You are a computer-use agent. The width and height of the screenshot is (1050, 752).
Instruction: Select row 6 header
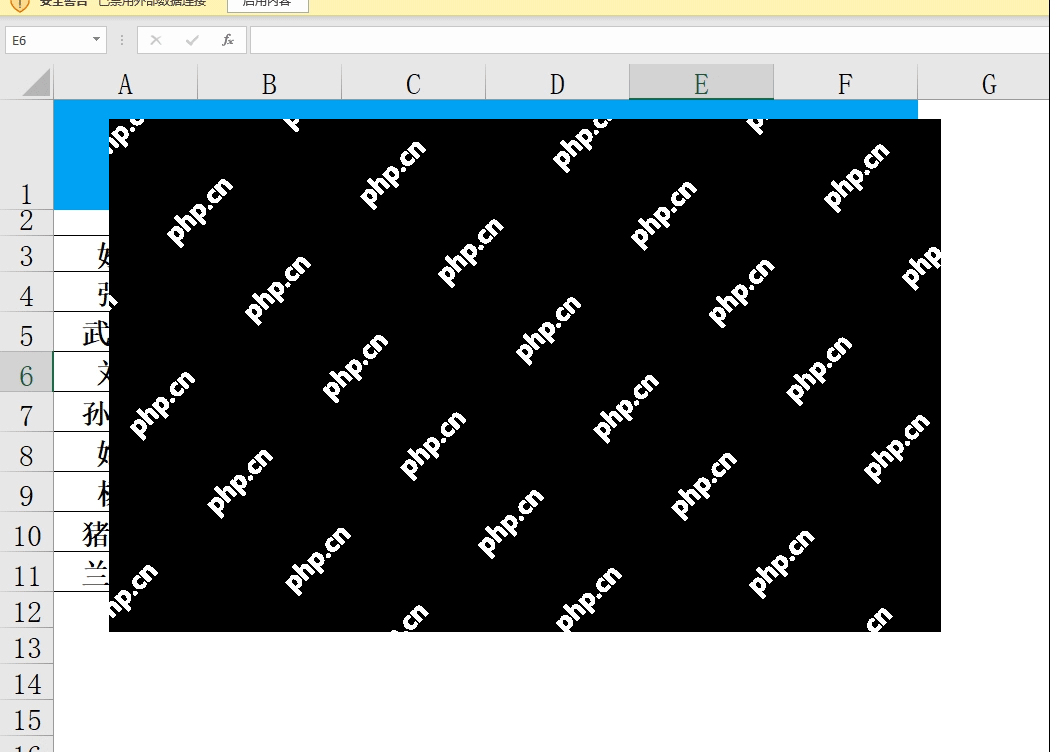point(26,372)
